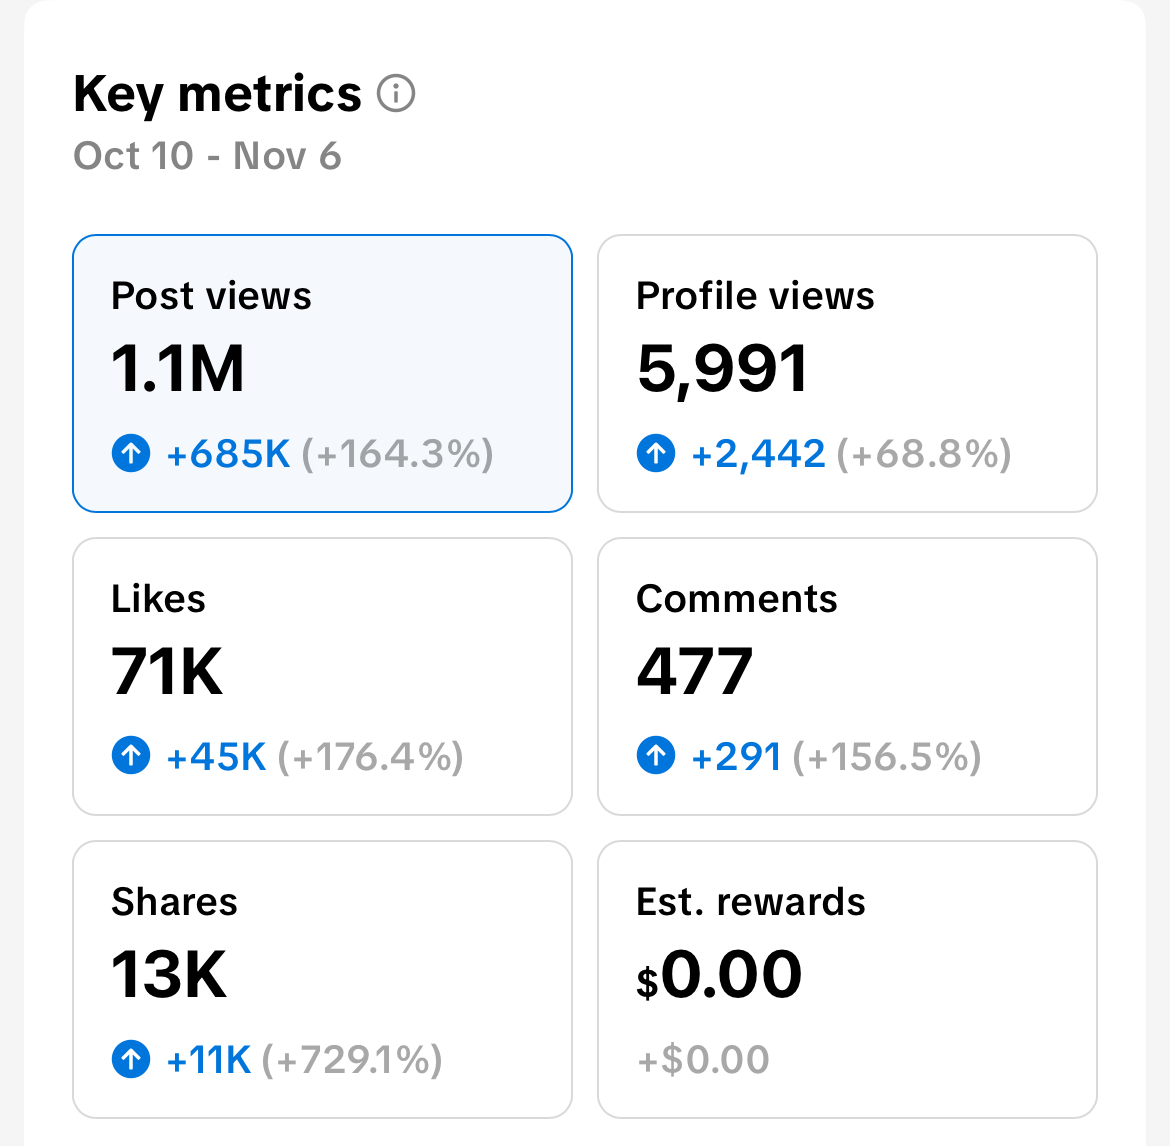Viewport: 1170px width, 1146px height.
Task: Click the upward trend arrow on Comments
Action: [x=655, y=756]
